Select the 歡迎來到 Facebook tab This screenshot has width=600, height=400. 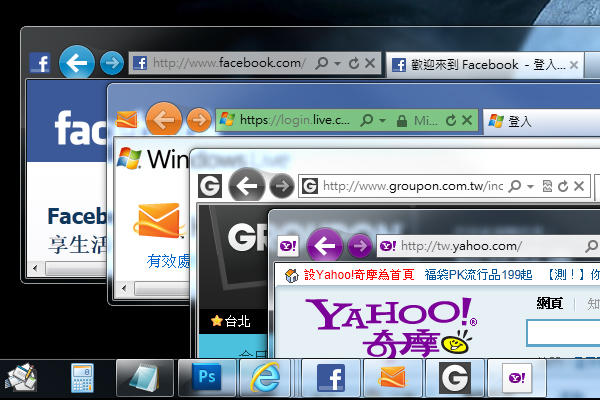pyautogui.click(x=484, y=65)
